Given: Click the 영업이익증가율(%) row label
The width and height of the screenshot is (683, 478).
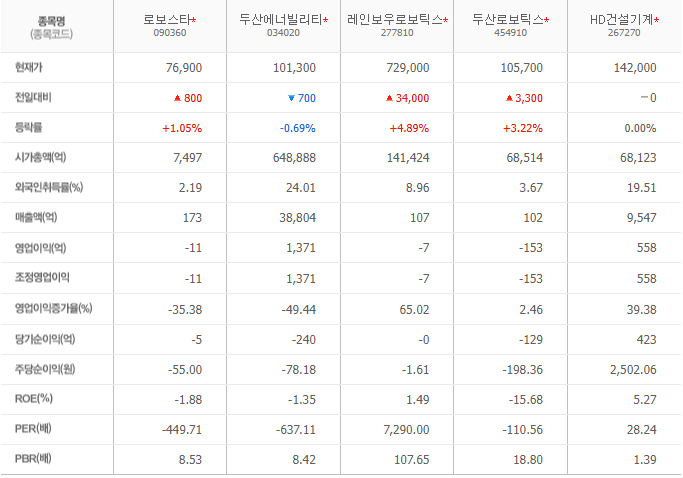Looking at the screenshot, I should coord(54,308).
